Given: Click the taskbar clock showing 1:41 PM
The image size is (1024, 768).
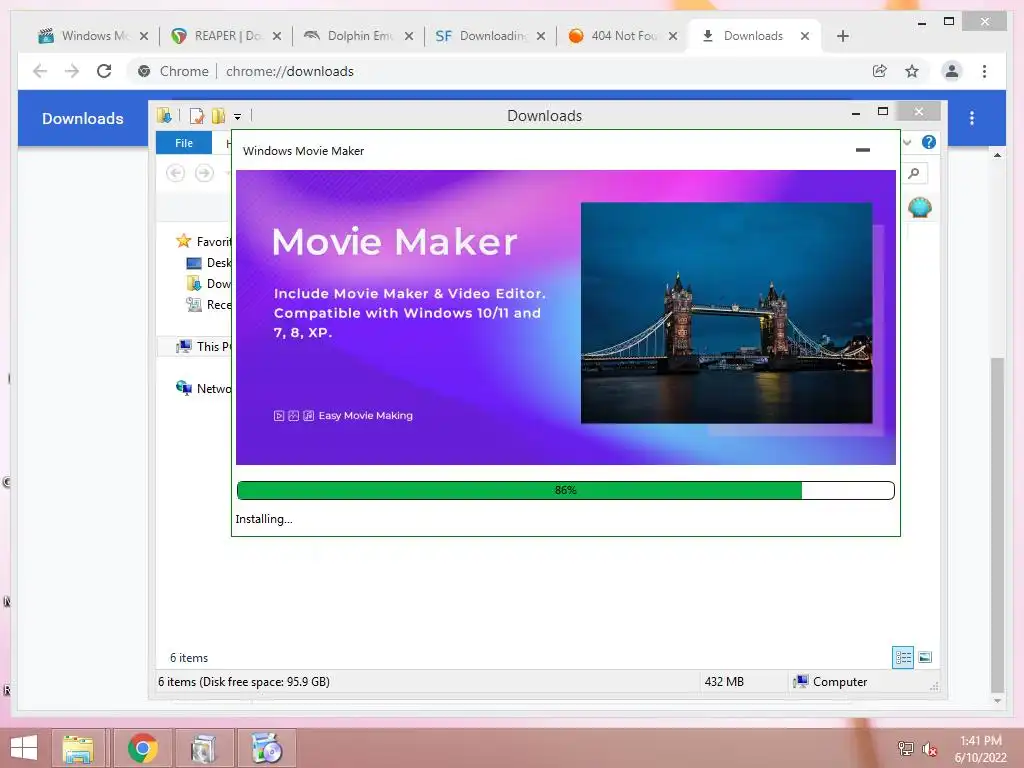Looking at the screenshot, I should pos(980,749).
